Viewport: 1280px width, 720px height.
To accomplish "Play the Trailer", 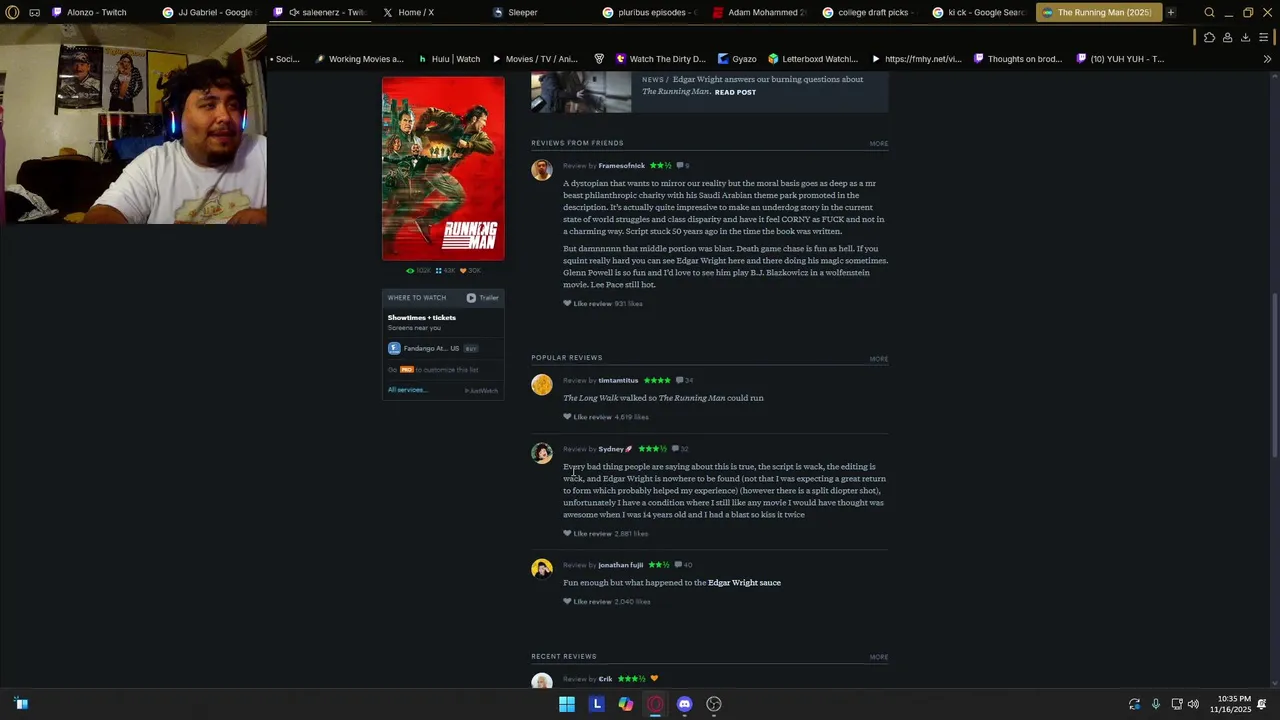I will pyautogui.click(x=482, y=298).
